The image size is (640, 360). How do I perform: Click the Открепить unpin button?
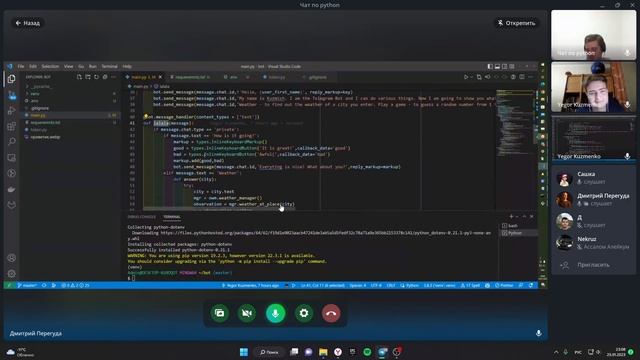coord(516,23)
